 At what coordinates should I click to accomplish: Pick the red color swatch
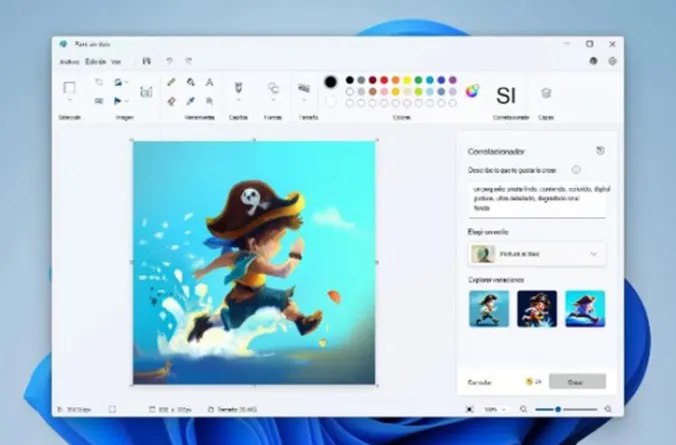point(384,80)
